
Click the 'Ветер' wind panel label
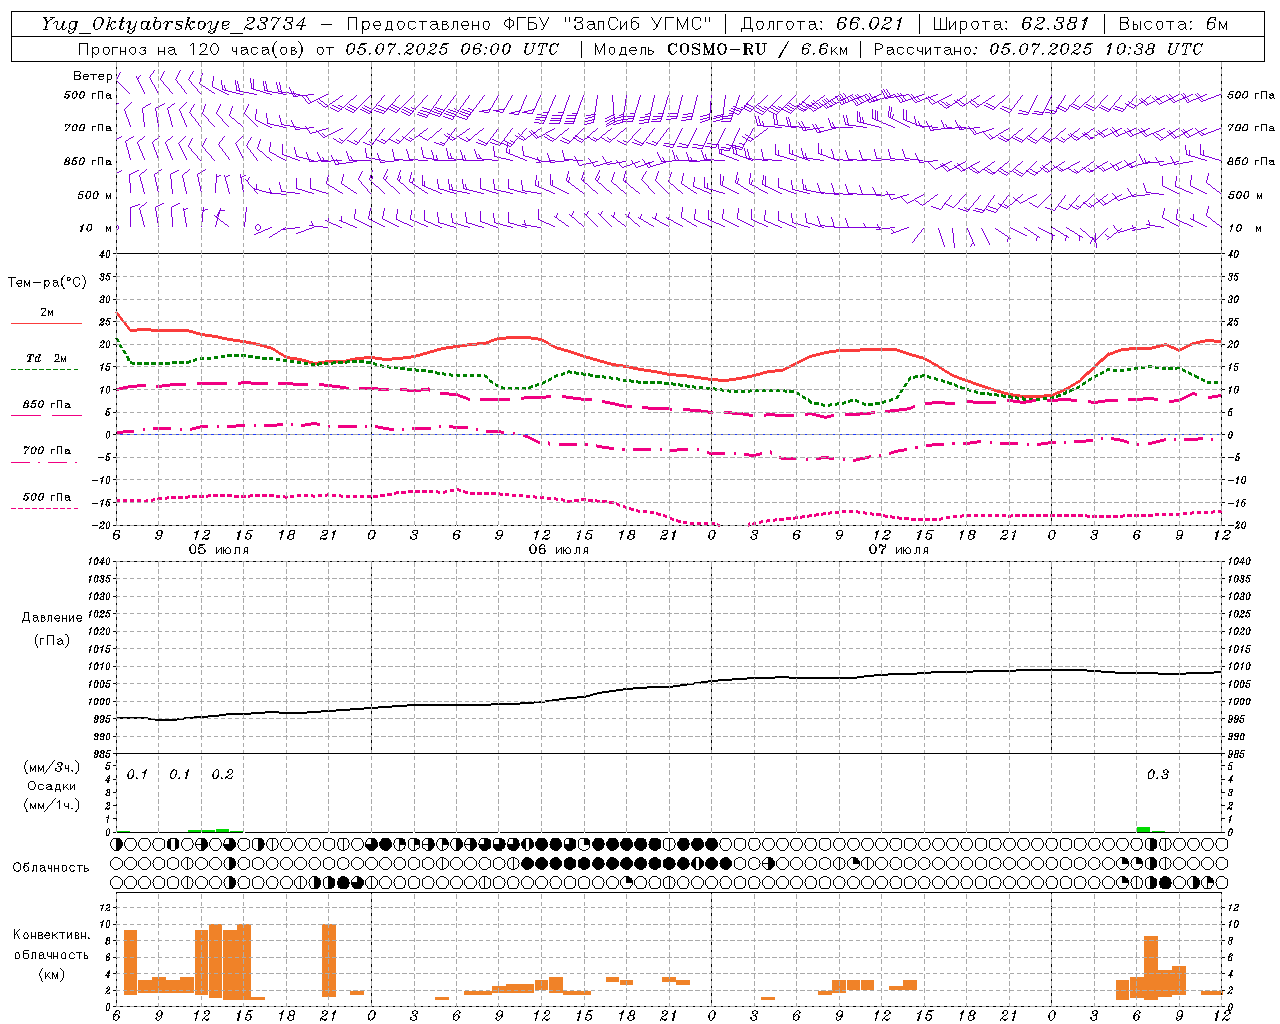pyautogui.click(x=92, y=76)
